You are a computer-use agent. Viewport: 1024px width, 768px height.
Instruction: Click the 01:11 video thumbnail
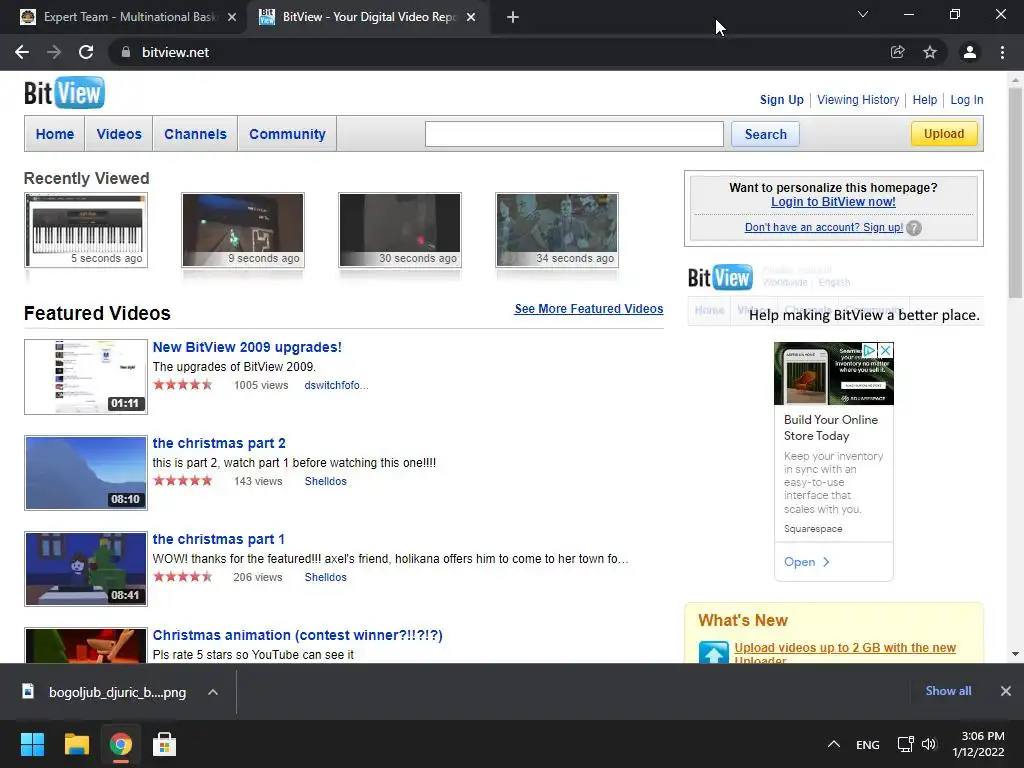tap(86, 377)
